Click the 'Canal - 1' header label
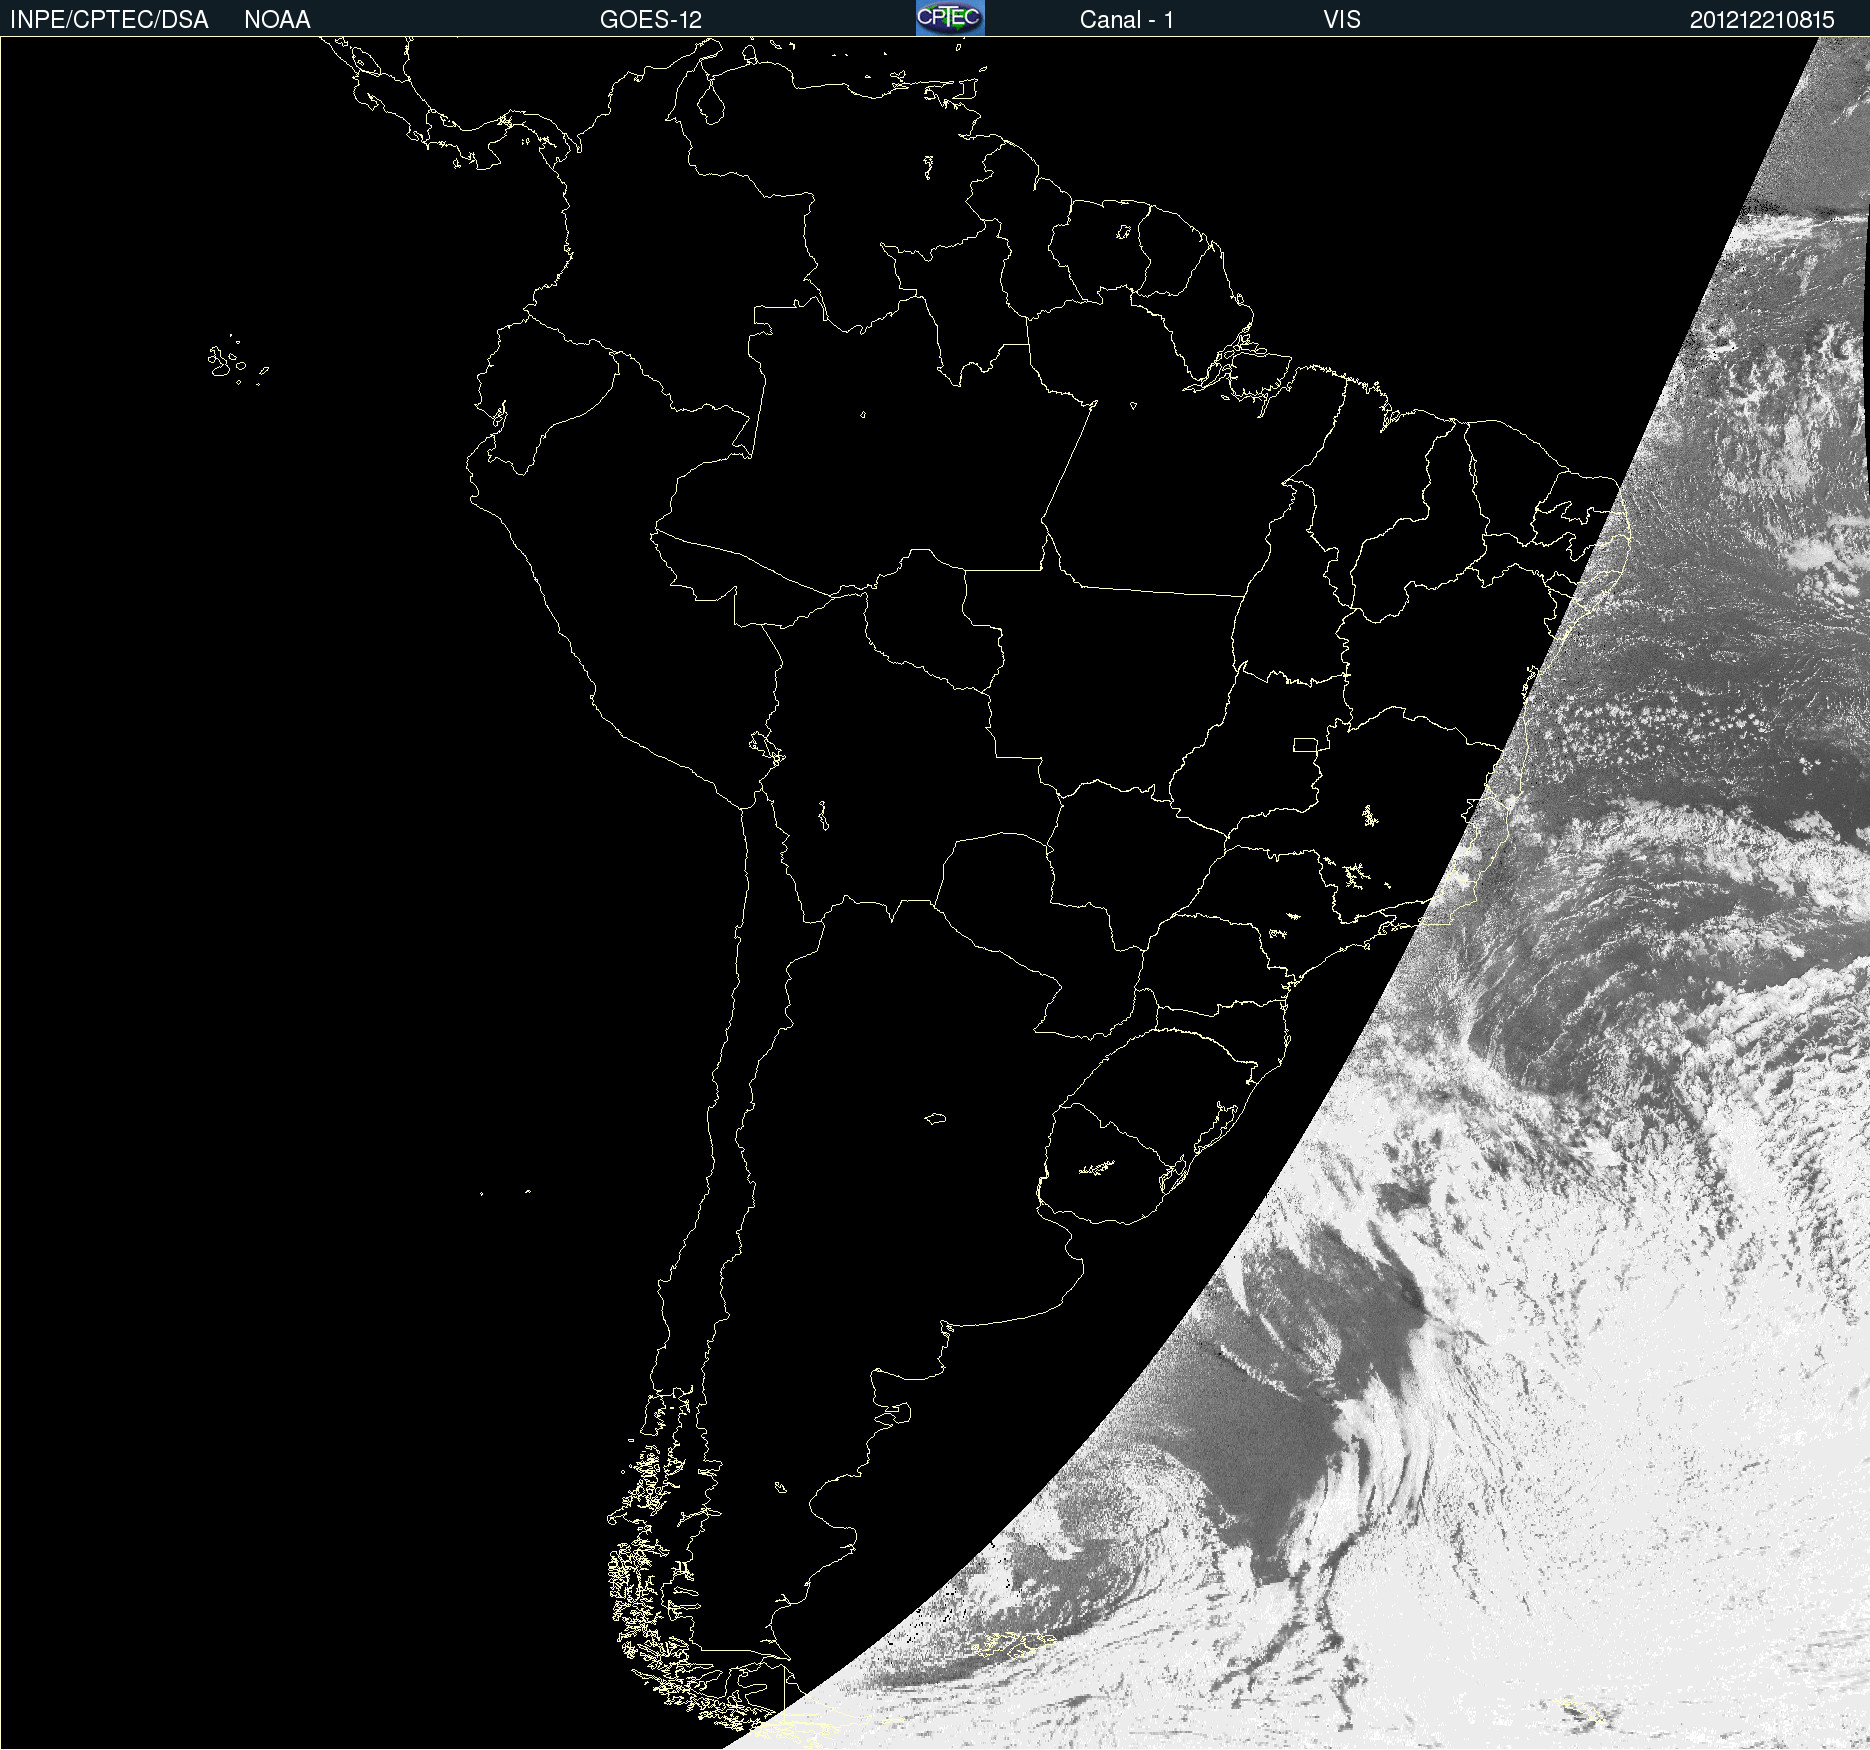Screen dimensions: 1870x1750 point(1127,20)
